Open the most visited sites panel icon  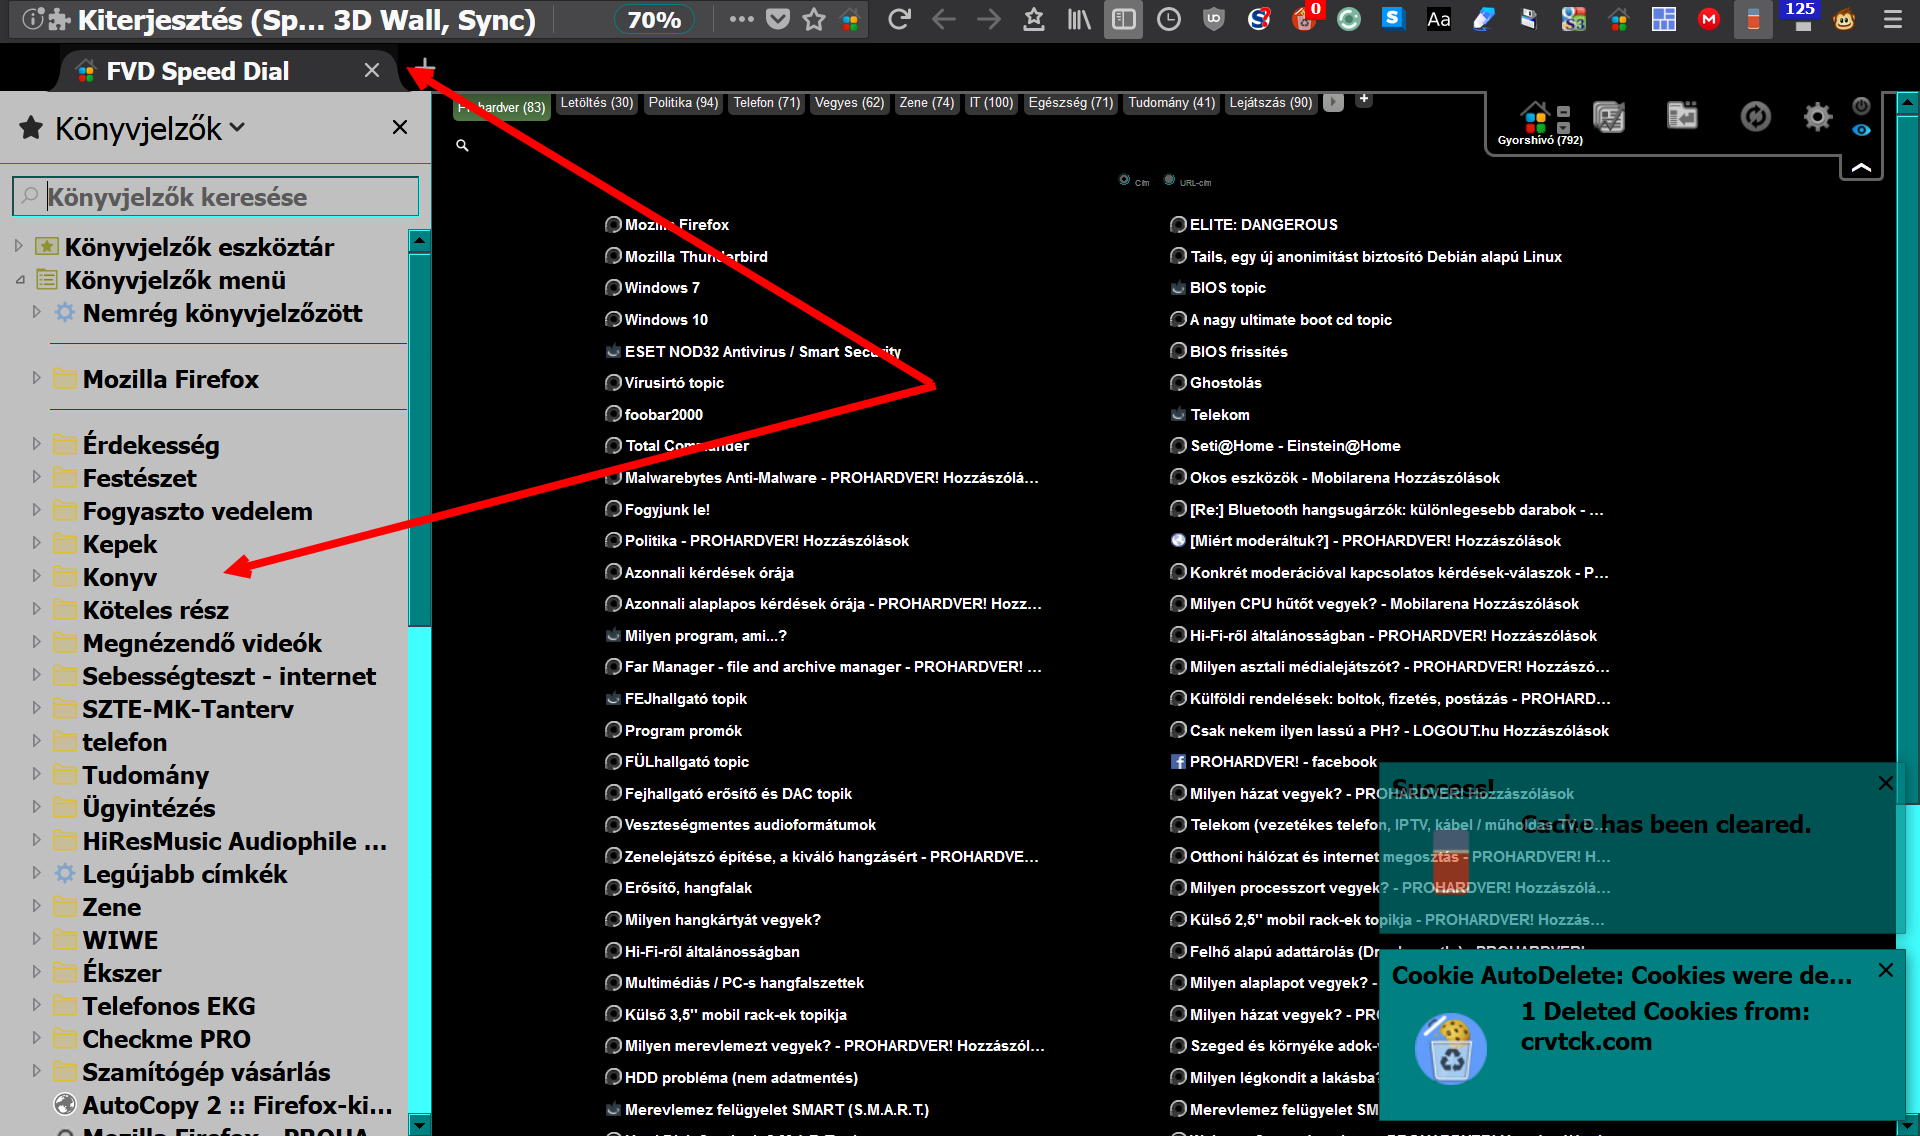(1609, 117)
